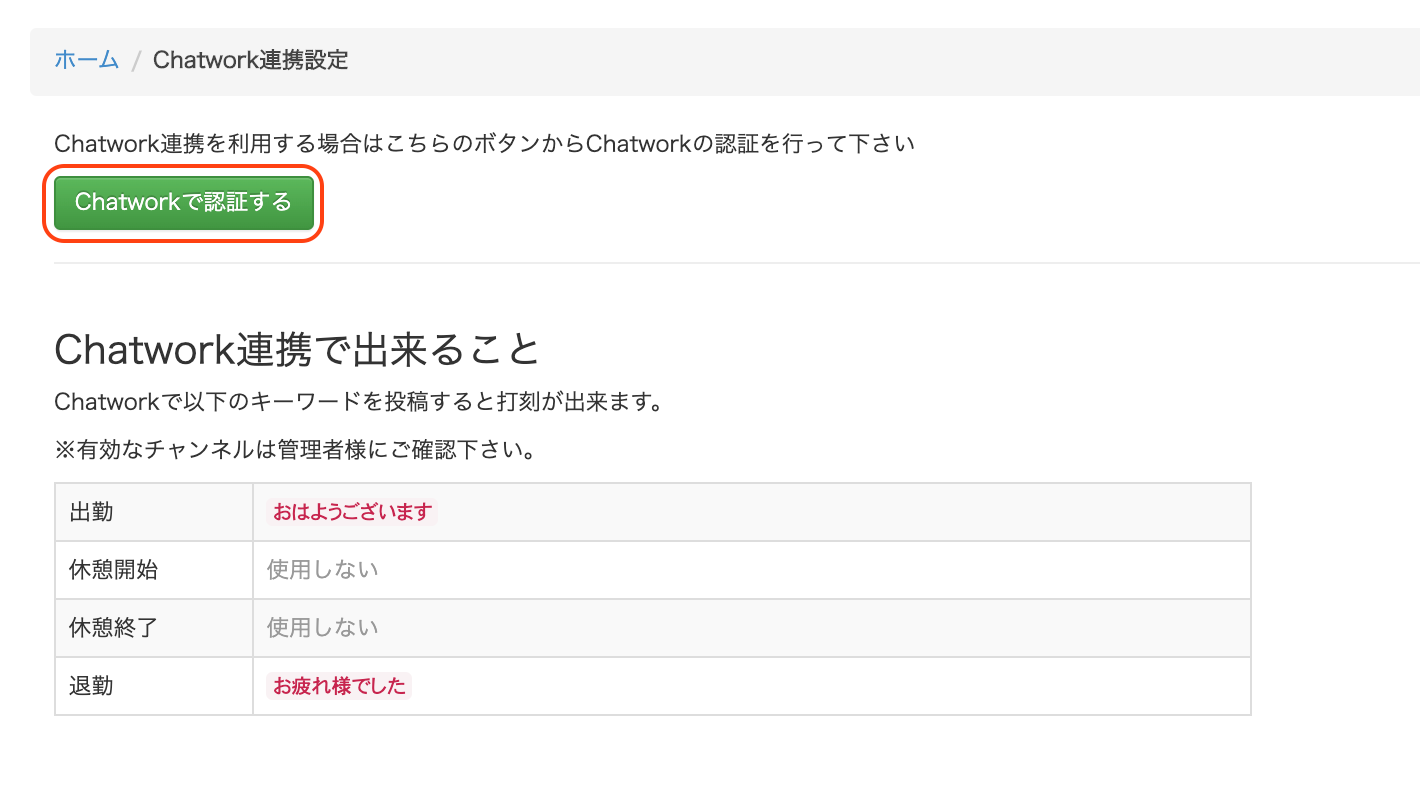Click empty area of the breadcrumb bar
The width and height of the screenshot is (1420, 796).
880,61
